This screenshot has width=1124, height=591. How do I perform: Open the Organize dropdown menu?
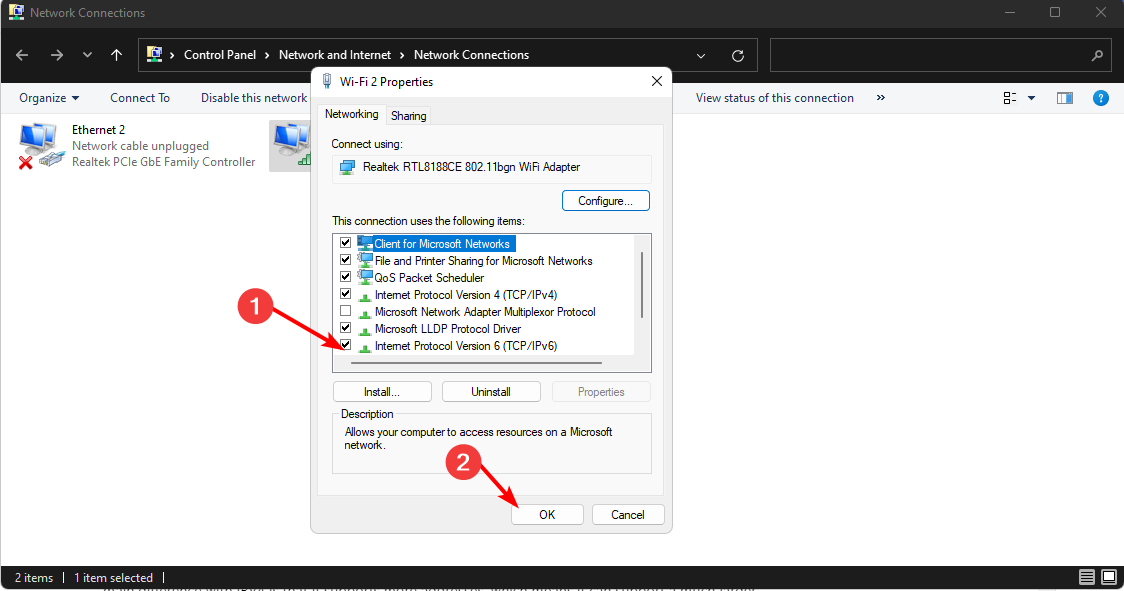[49, 98]
